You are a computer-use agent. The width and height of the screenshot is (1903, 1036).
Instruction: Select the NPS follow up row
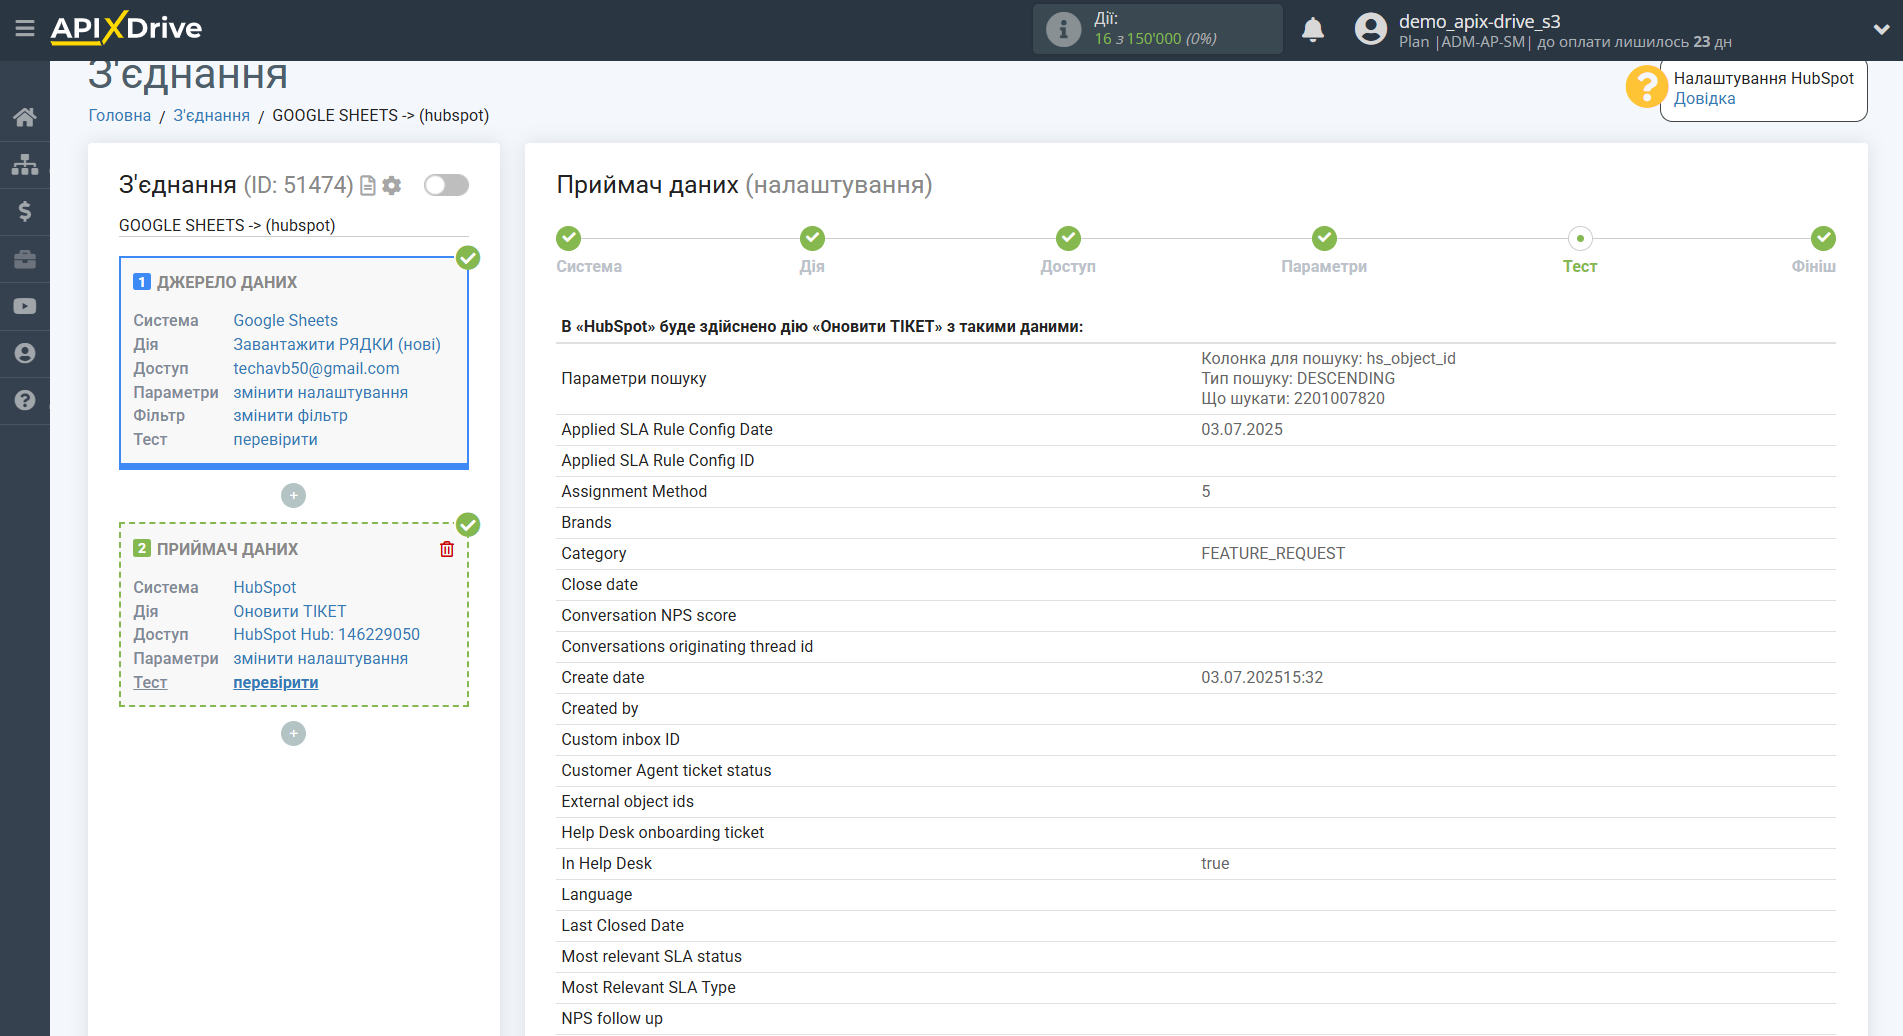pyautogui.click(x=1196, y=1018)
